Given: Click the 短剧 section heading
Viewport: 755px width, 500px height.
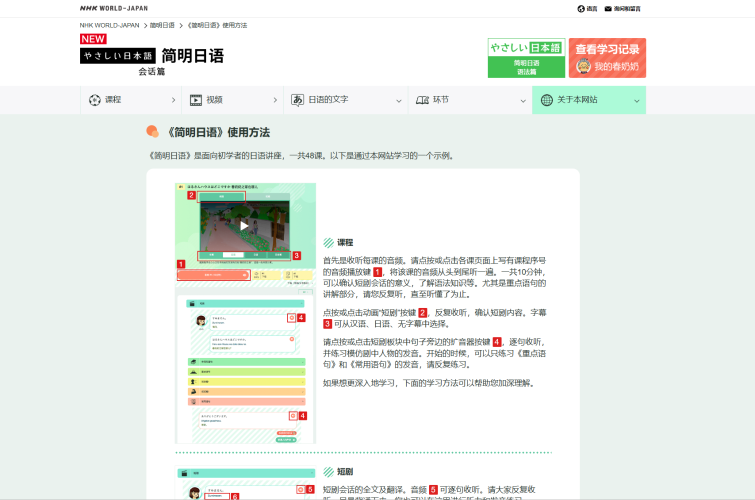Looking at the screenshot, I should 345,472.
